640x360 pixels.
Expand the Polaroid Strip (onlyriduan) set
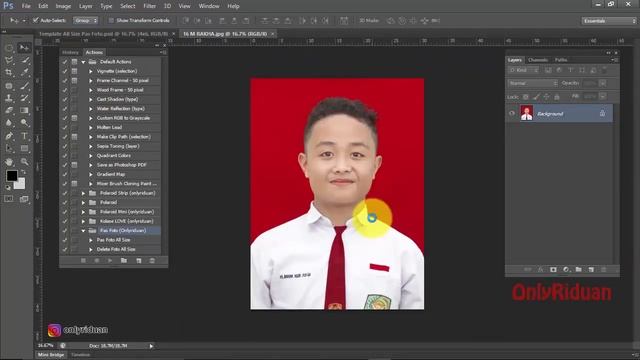[83, 193]
